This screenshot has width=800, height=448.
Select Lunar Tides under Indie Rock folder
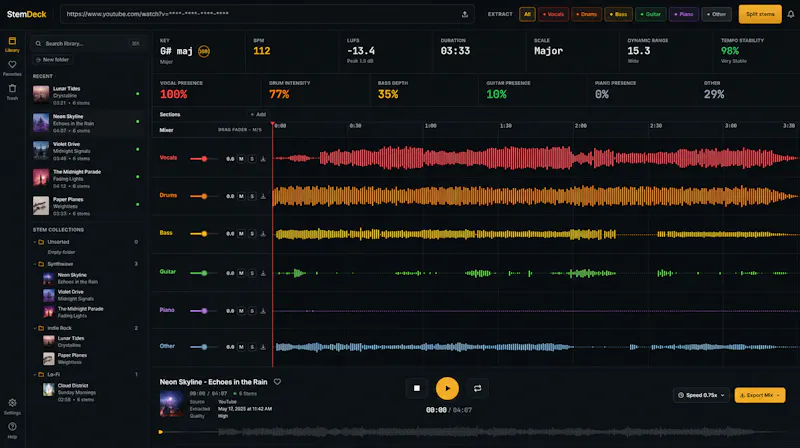87,341
